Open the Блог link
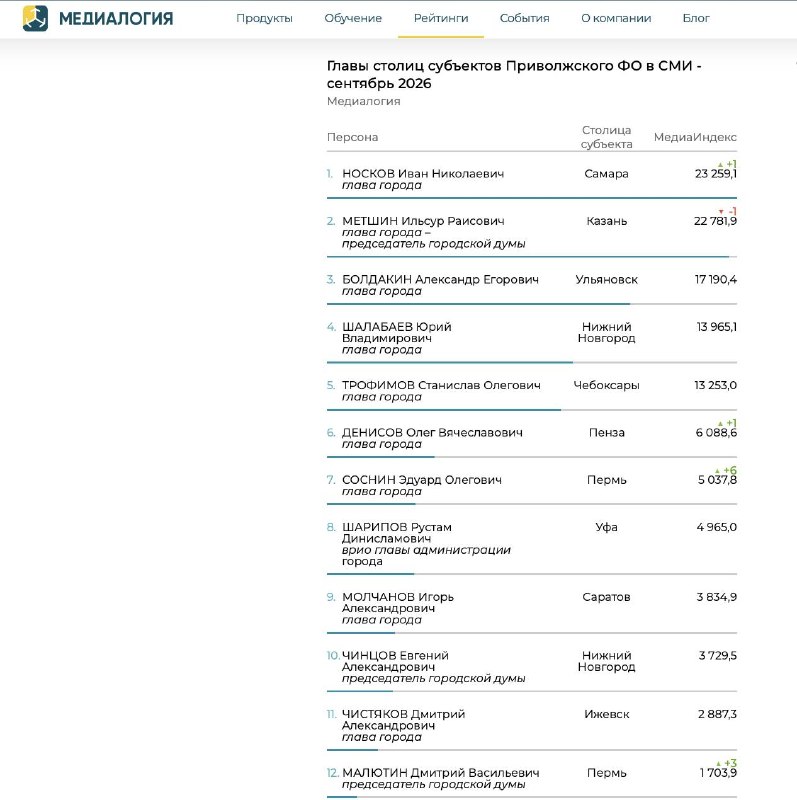The height and width of the screenshot is (800, 797). [696, 18]
